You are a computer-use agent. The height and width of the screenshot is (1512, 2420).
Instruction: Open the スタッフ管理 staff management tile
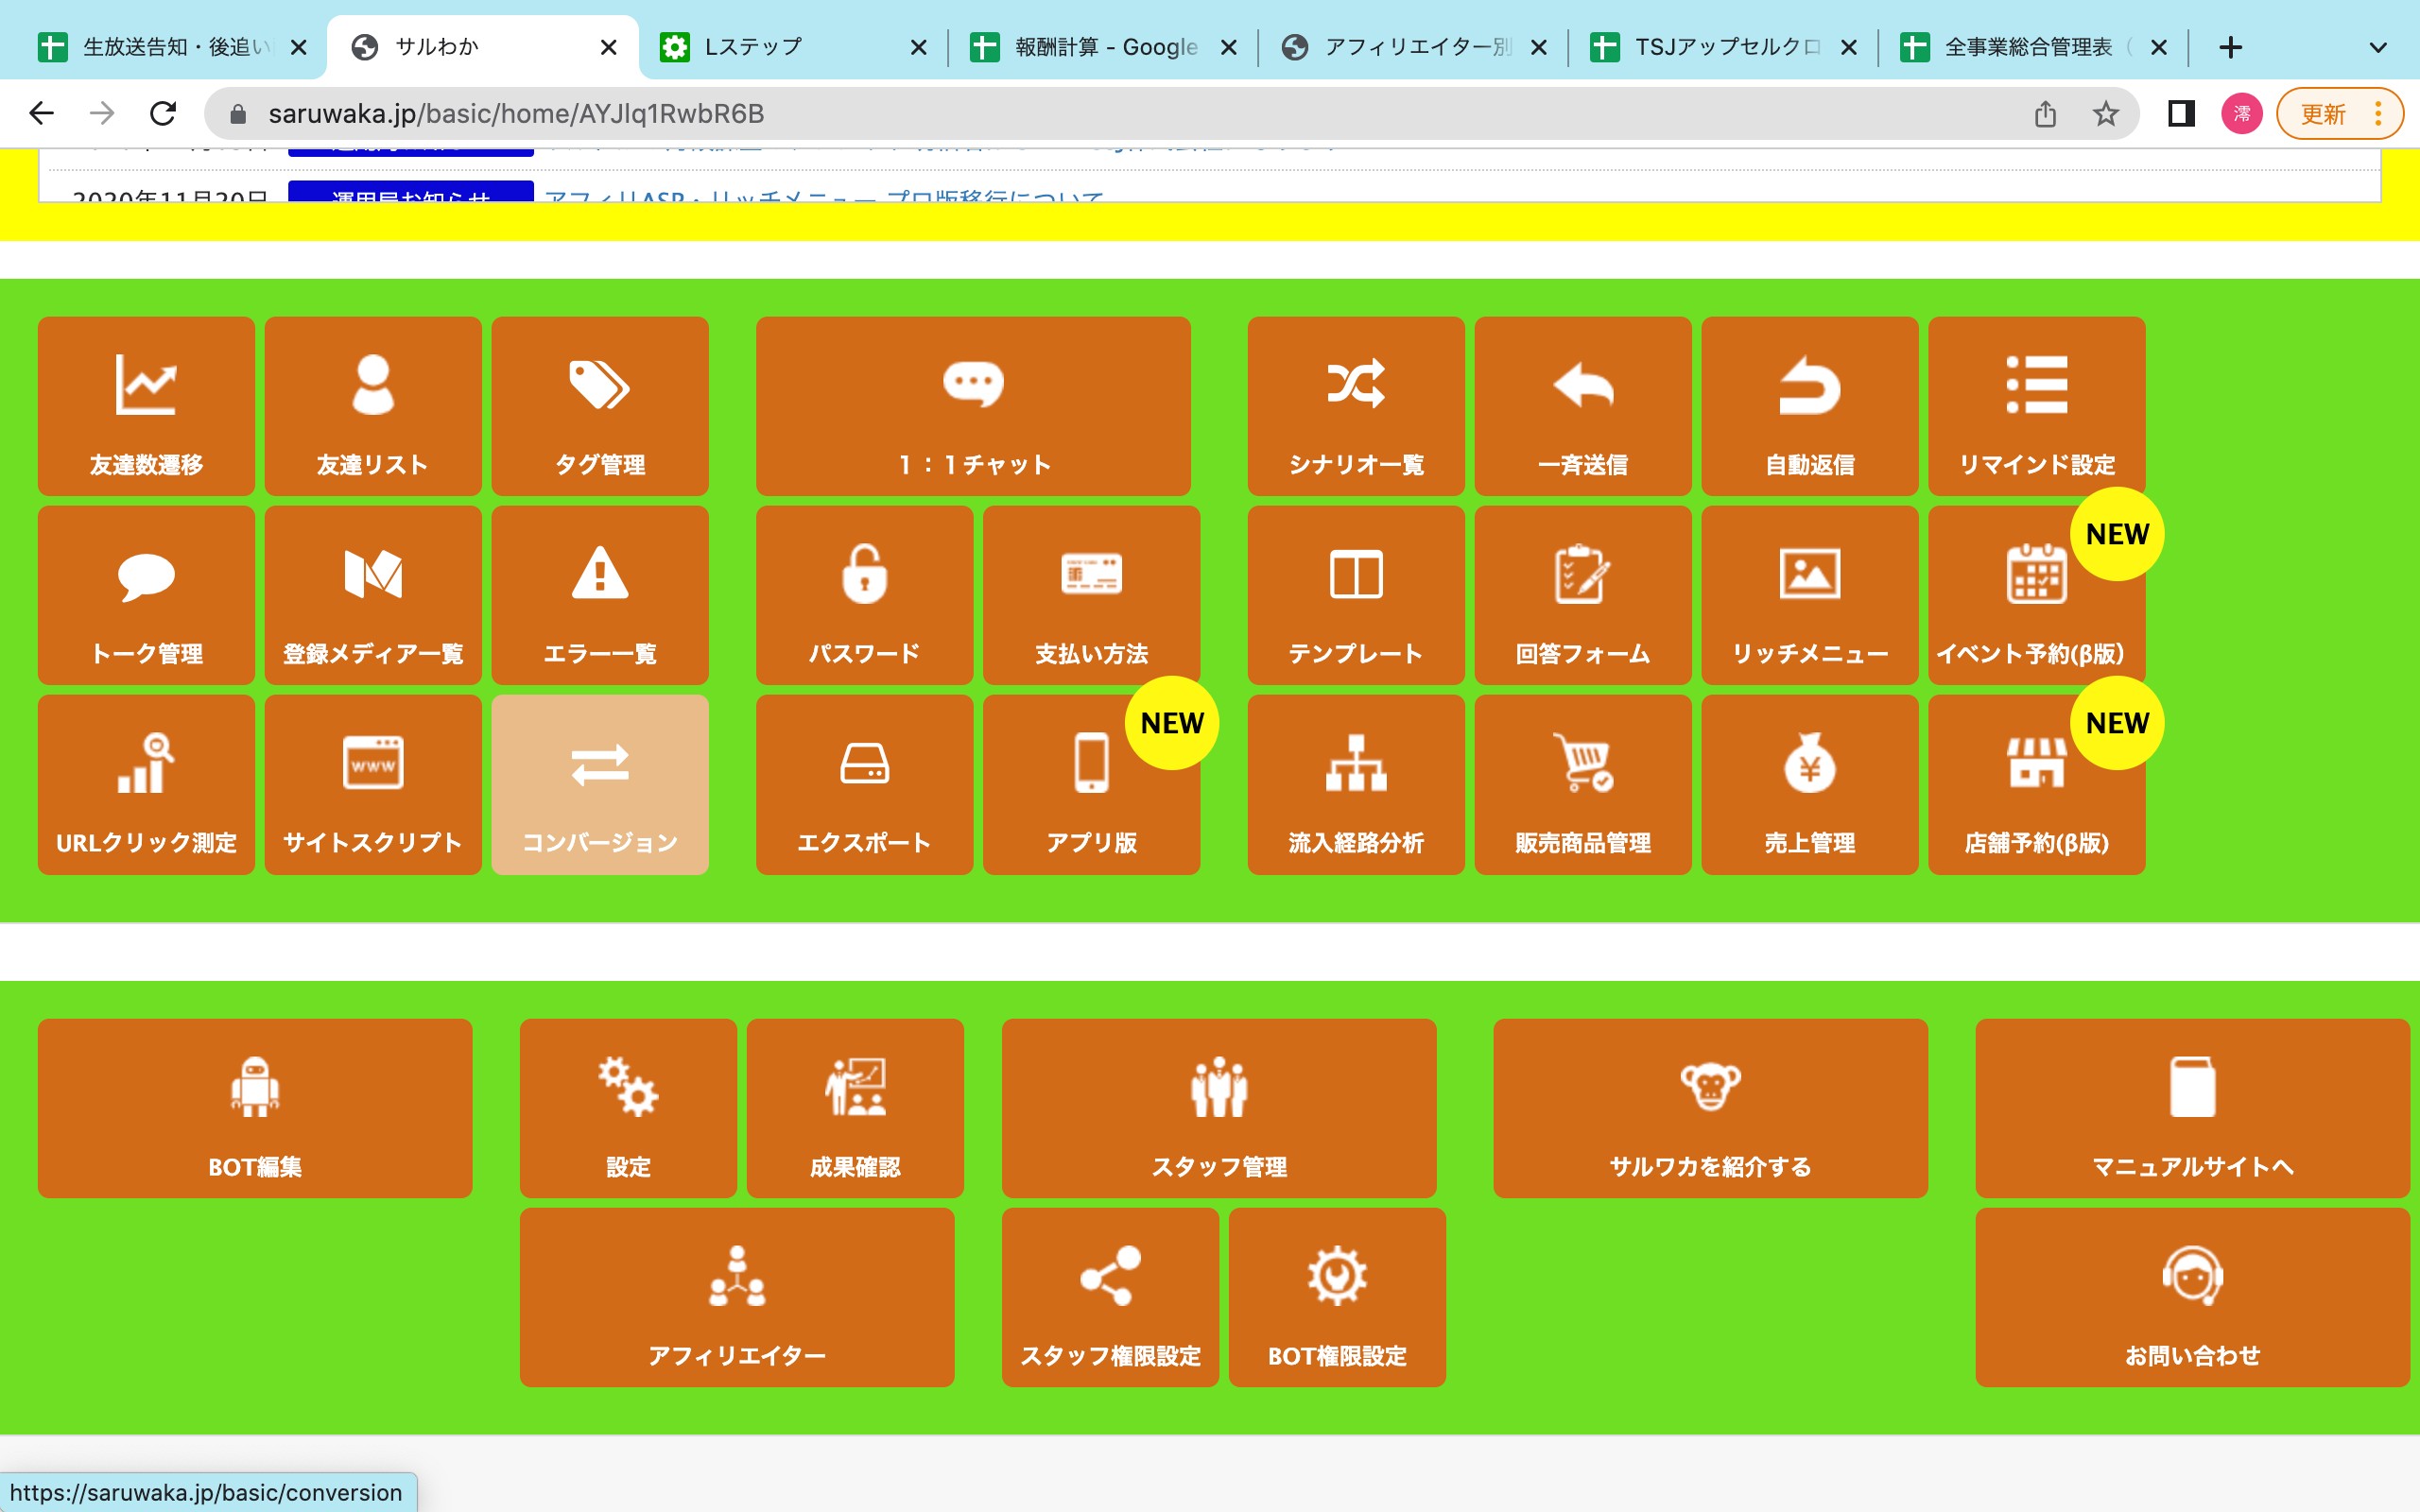click(x=1219, y=1108)
